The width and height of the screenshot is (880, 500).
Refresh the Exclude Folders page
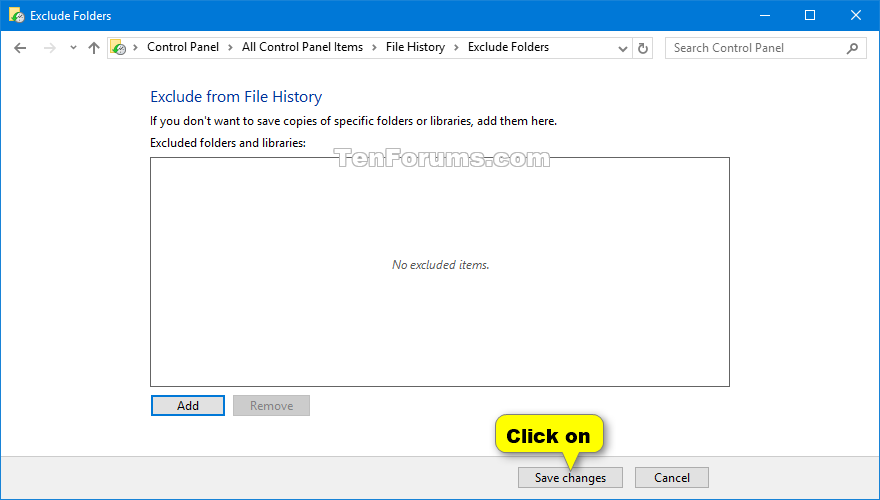(x=643, y=48)
